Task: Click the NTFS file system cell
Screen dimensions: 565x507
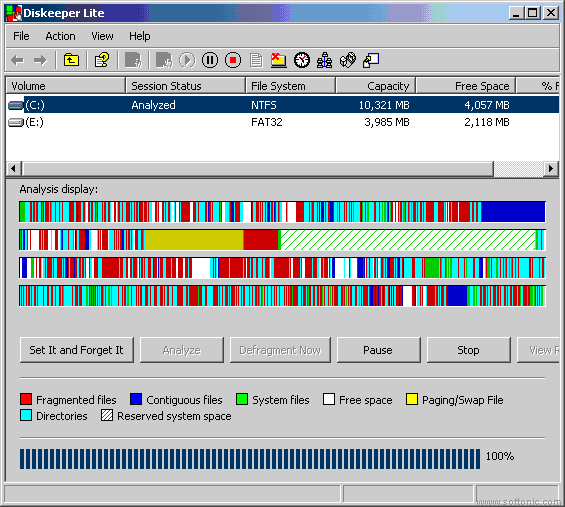Action: [264, 105]
